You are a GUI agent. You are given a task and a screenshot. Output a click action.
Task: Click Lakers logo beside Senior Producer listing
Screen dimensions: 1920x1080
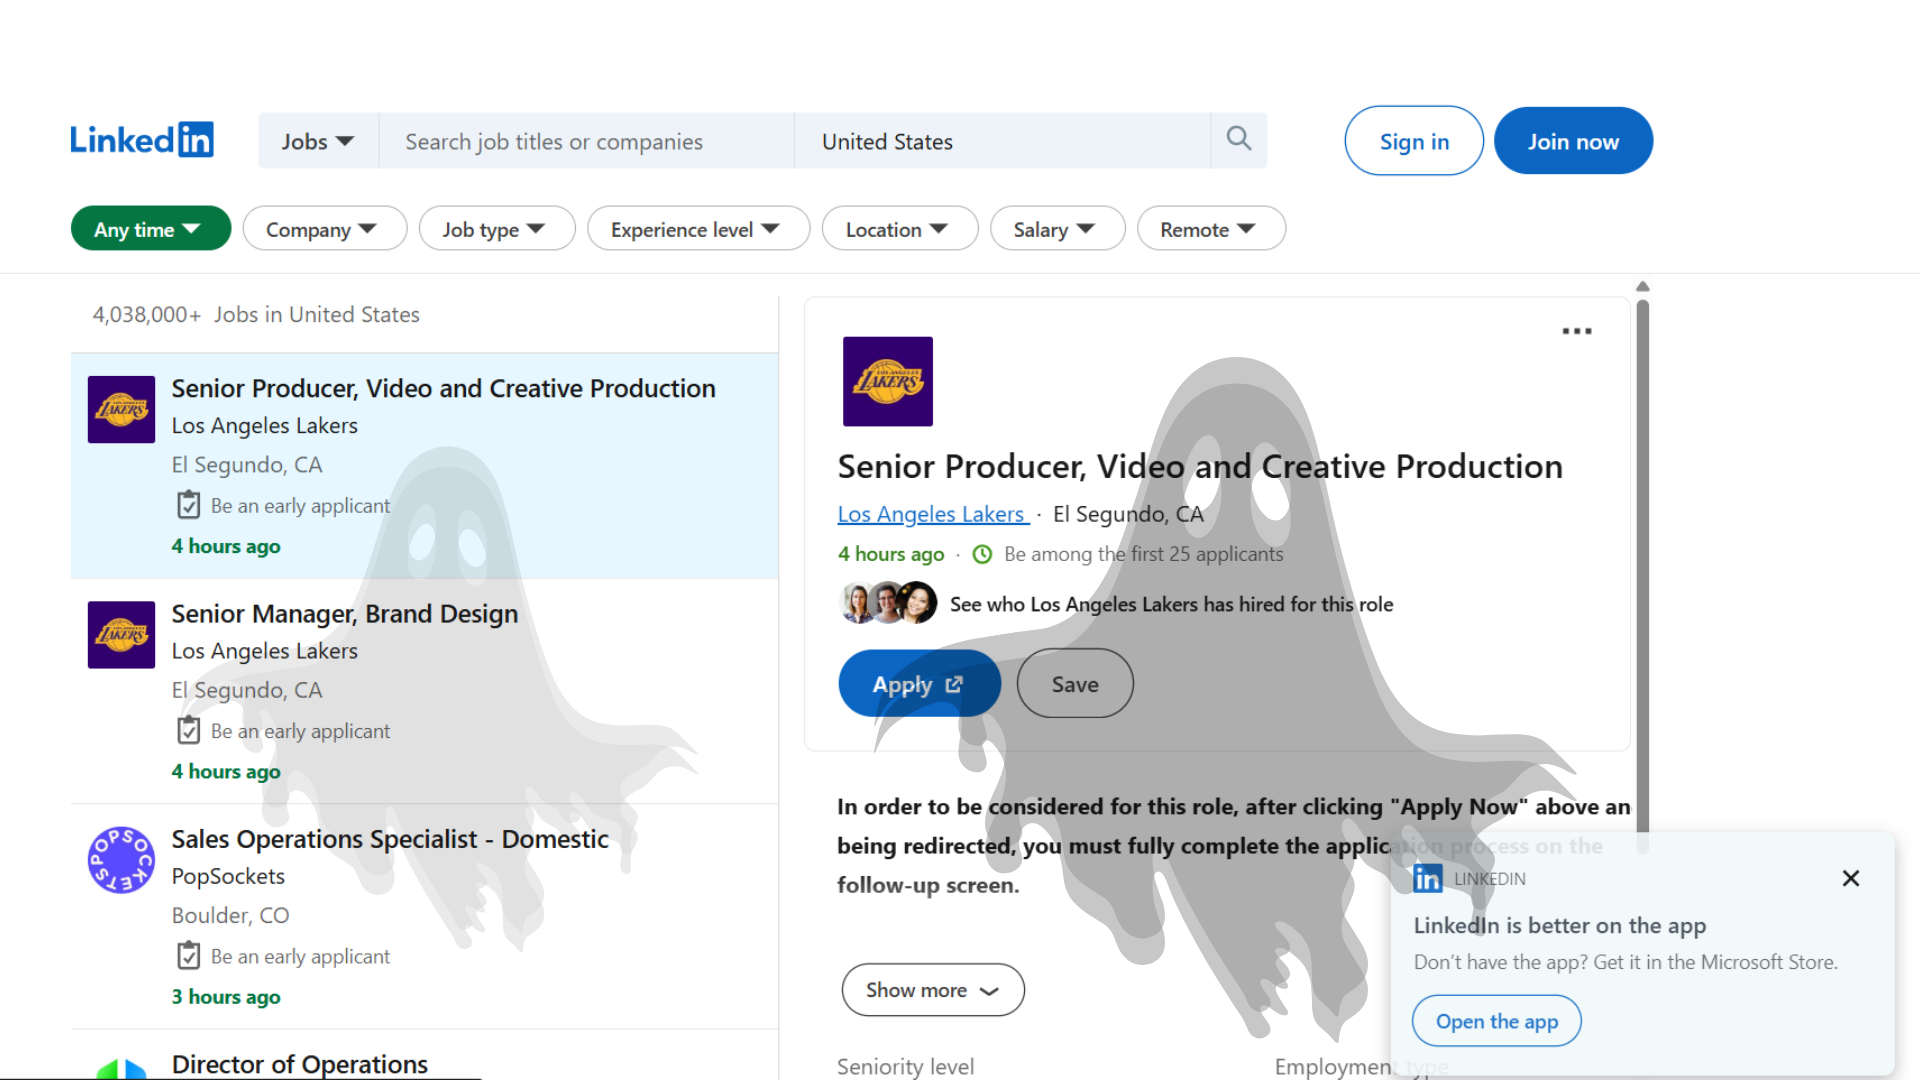click(x=121, y=409)
